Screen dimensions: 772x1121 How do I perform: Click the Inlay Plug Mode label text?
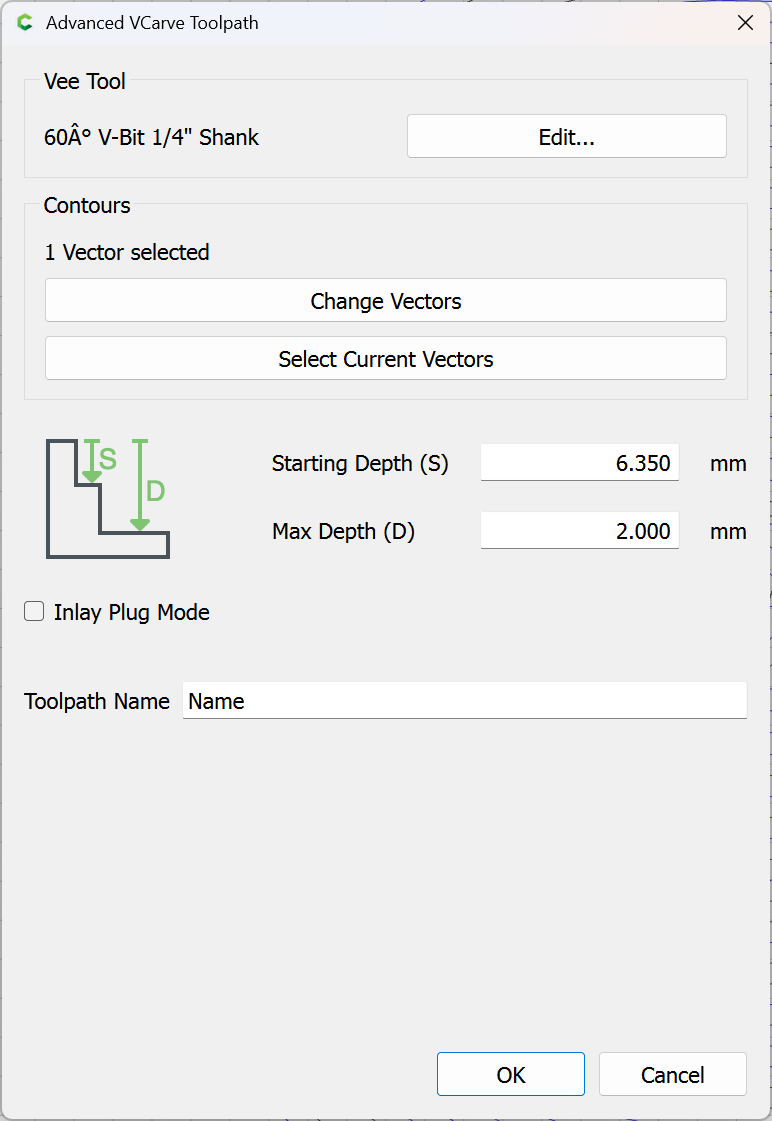point(131,612)
